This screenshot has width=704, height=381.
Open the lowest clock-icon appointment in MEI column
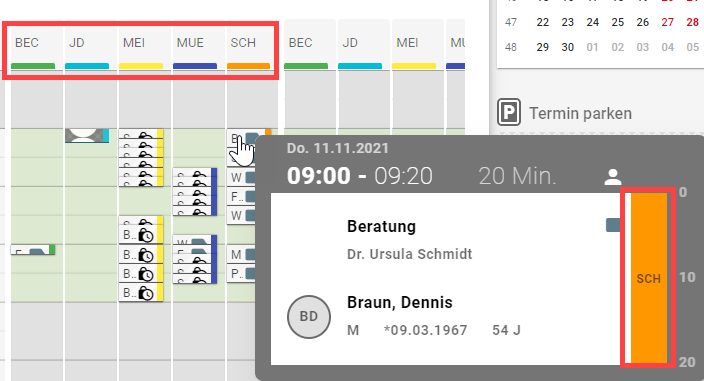click(141, 293)
